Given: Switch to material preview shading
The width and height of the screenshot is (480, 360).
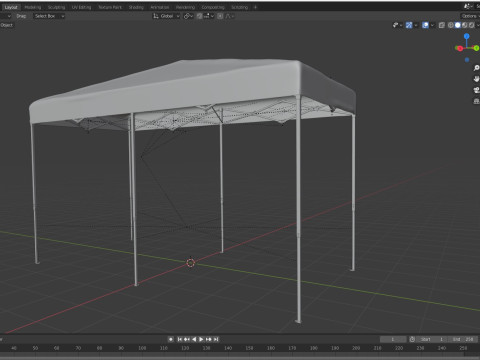Looking at the screenshot, I should (465, 25).
